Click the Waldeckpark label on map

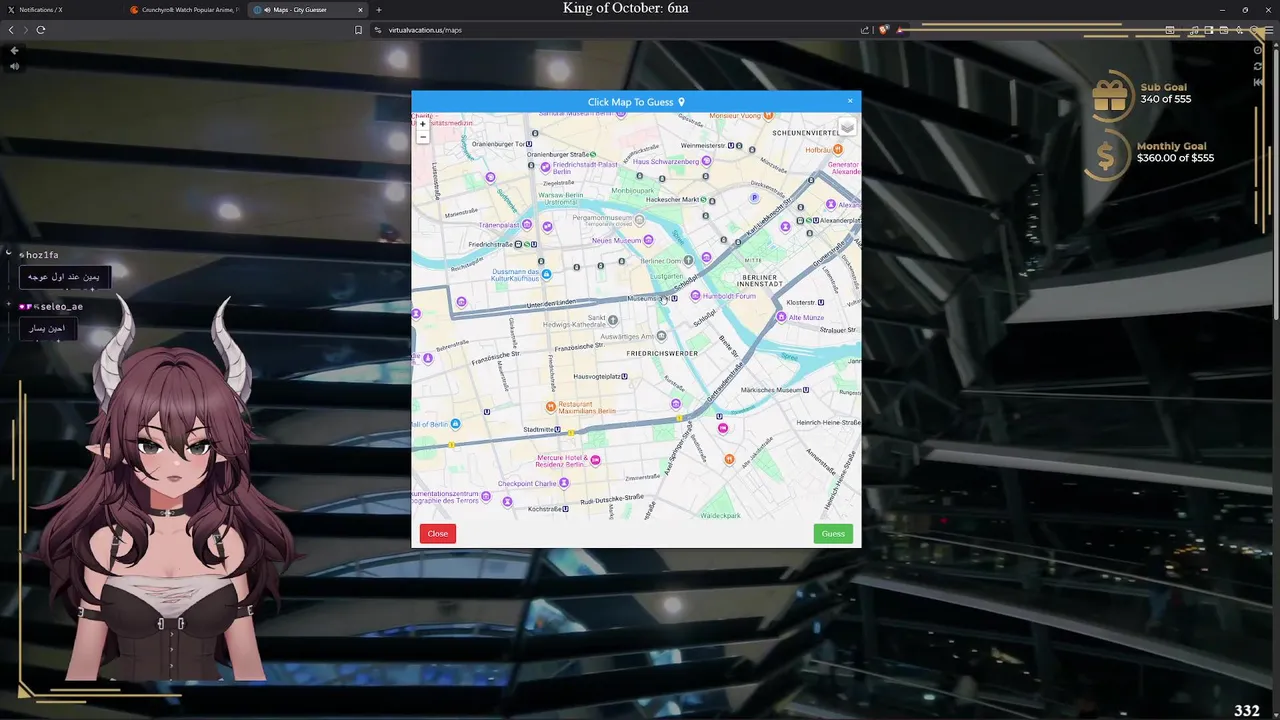(721, 516)
